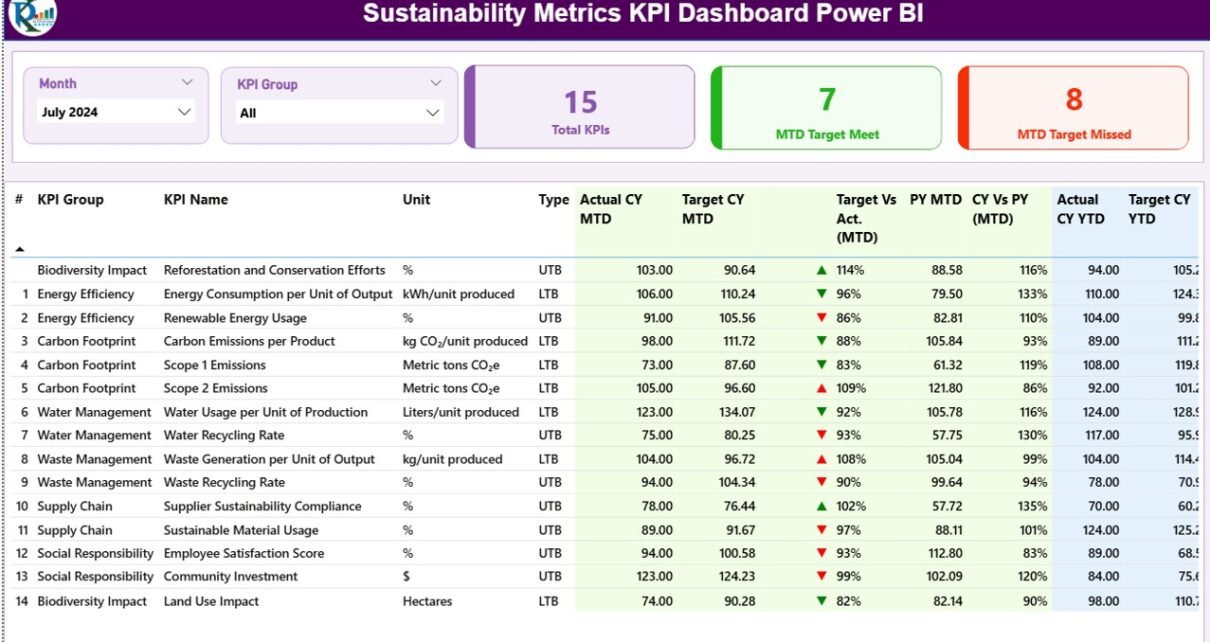Click green down arrow in Scope 1 Emissions row
Image resolution: width=1210 pixels, height=642 pixels.
pos(821,365)
